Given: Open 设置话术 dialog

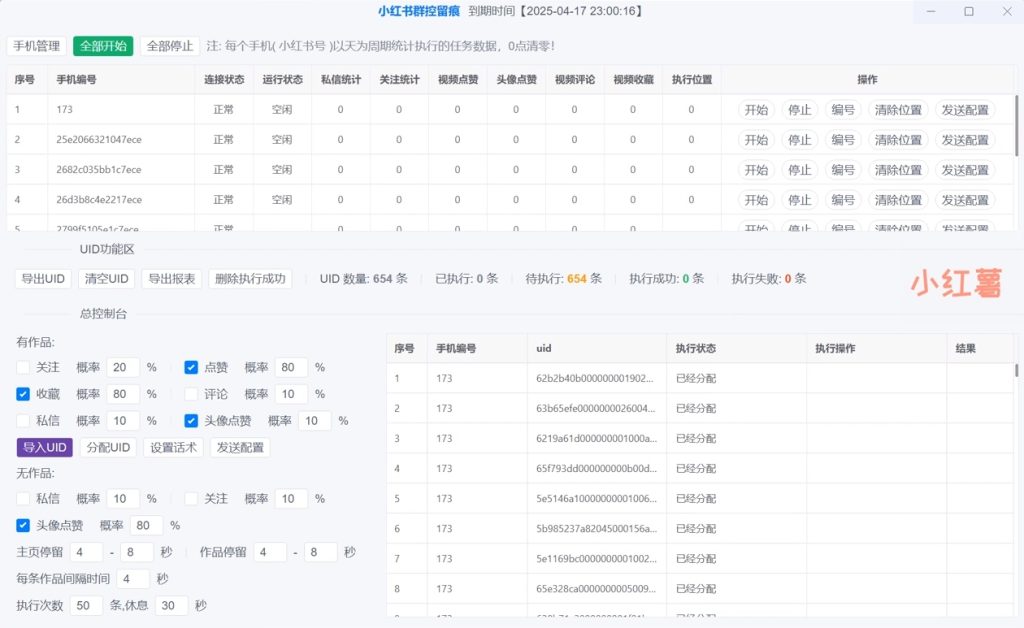Looking at the screenshot, I should click(x=170, y=447).
